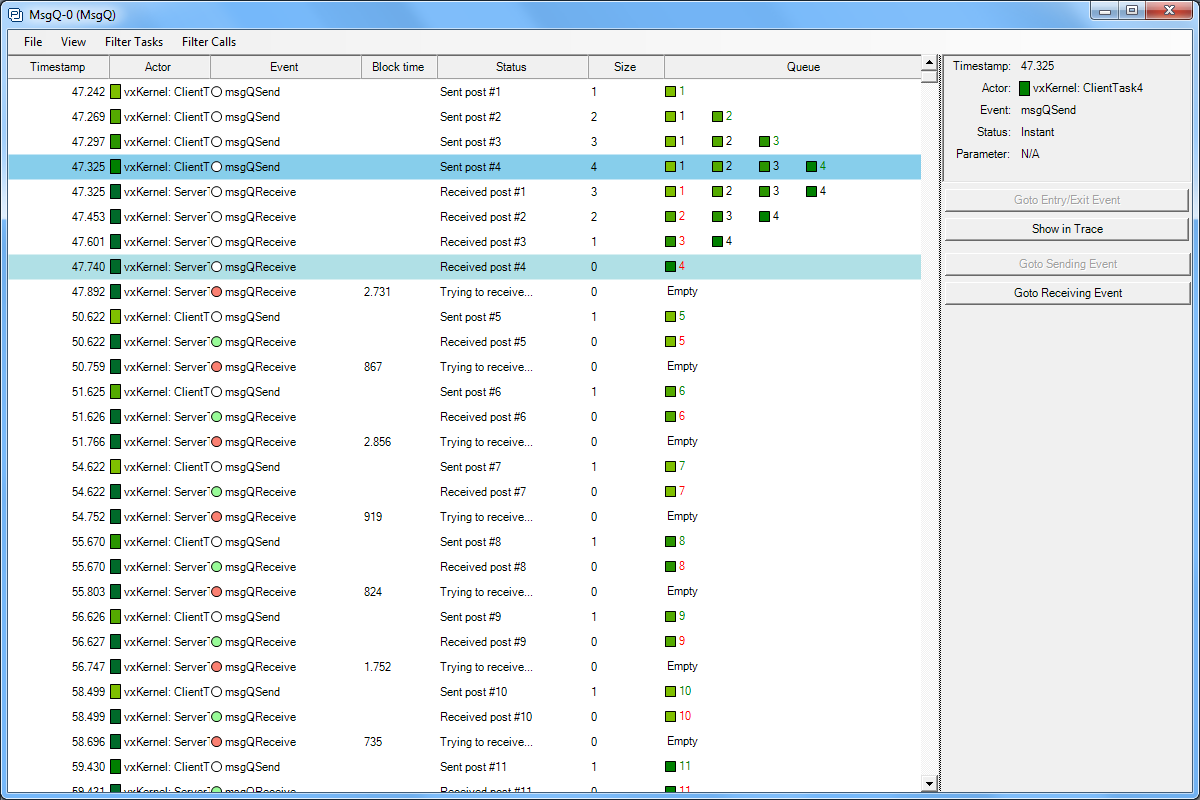Select the row with status Sent post #6
1200x800 pixels.
(x=465, y=392)
